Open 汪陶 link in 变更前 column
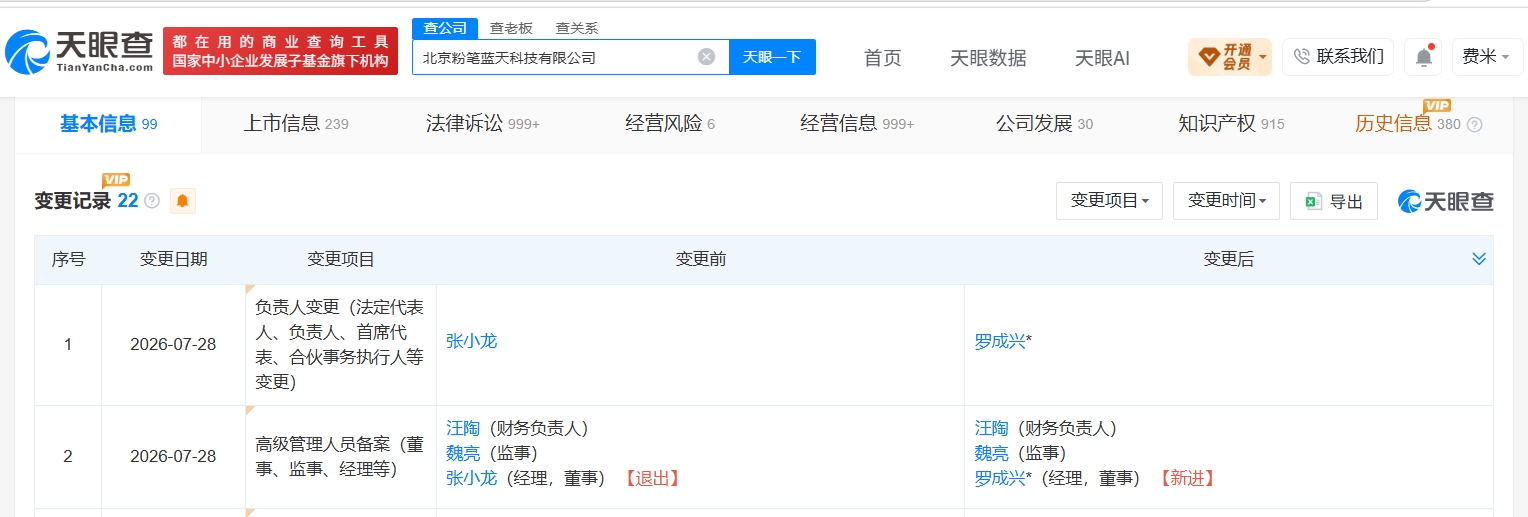1528x517 pixels. [463, 428]
